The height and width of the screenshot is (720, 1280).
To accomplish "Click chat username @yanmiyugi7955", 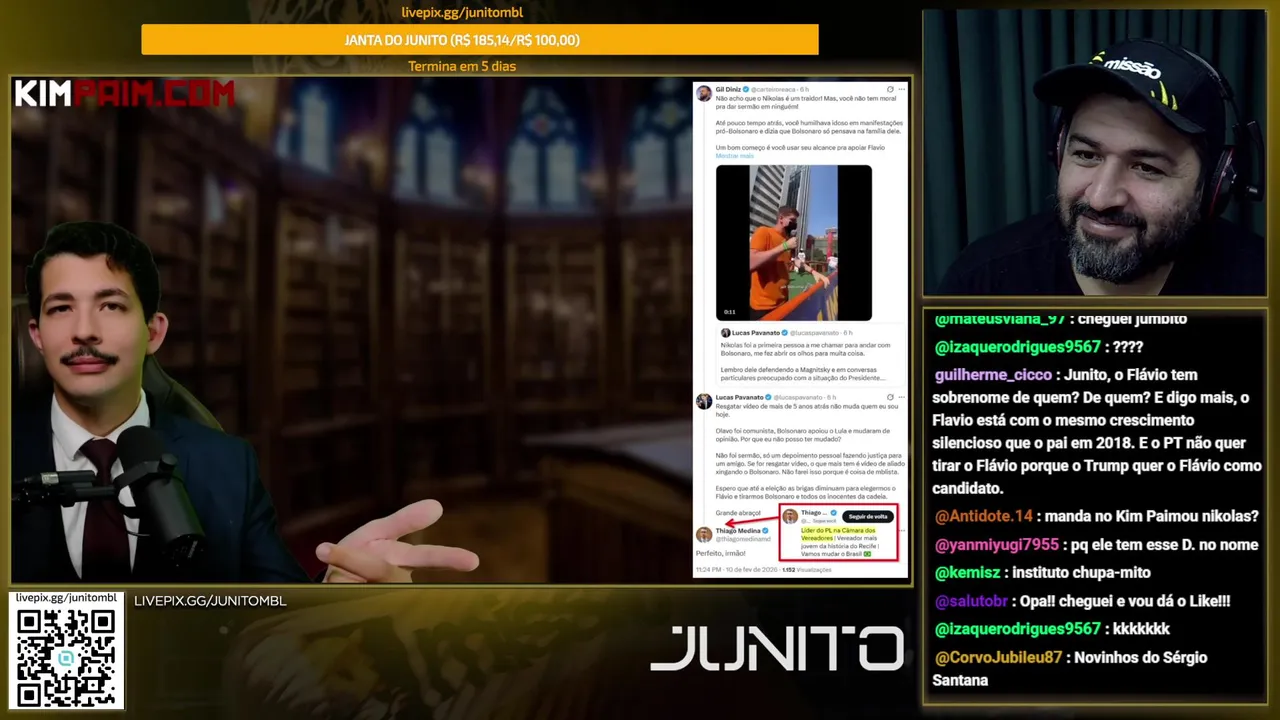I will click(x=997, y=545).
